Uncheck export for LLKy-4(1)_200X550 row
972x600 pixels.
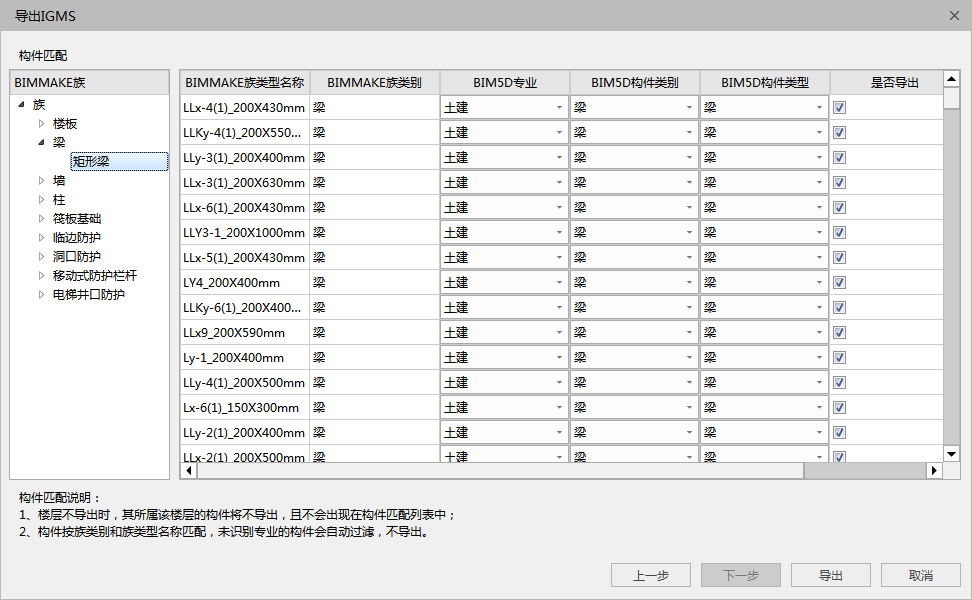[839, 133]
